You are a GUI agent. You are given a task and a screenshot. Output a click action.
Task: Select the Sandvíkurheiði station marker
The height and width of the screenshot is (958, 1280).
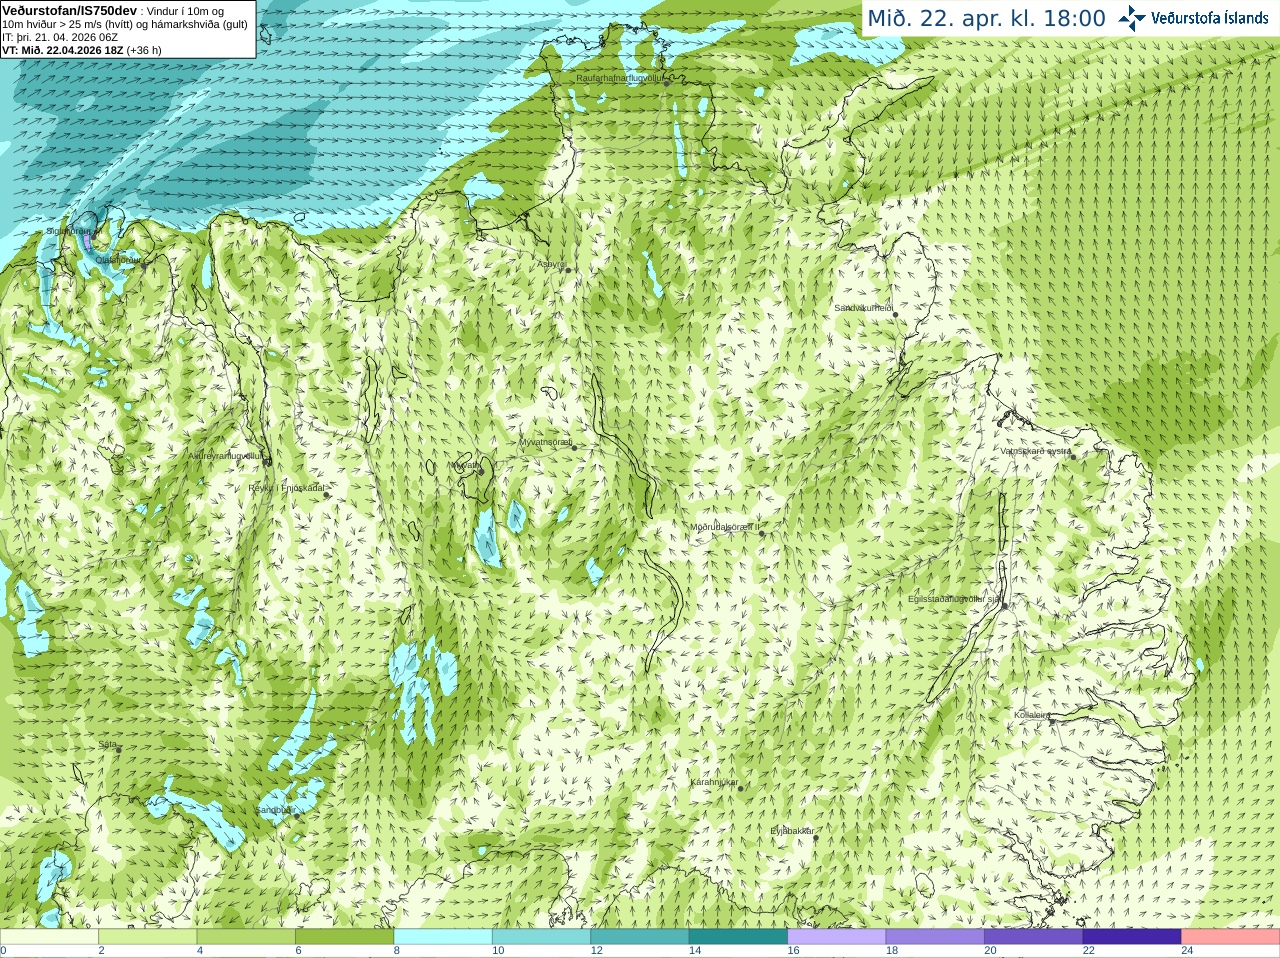pos(896,315)
